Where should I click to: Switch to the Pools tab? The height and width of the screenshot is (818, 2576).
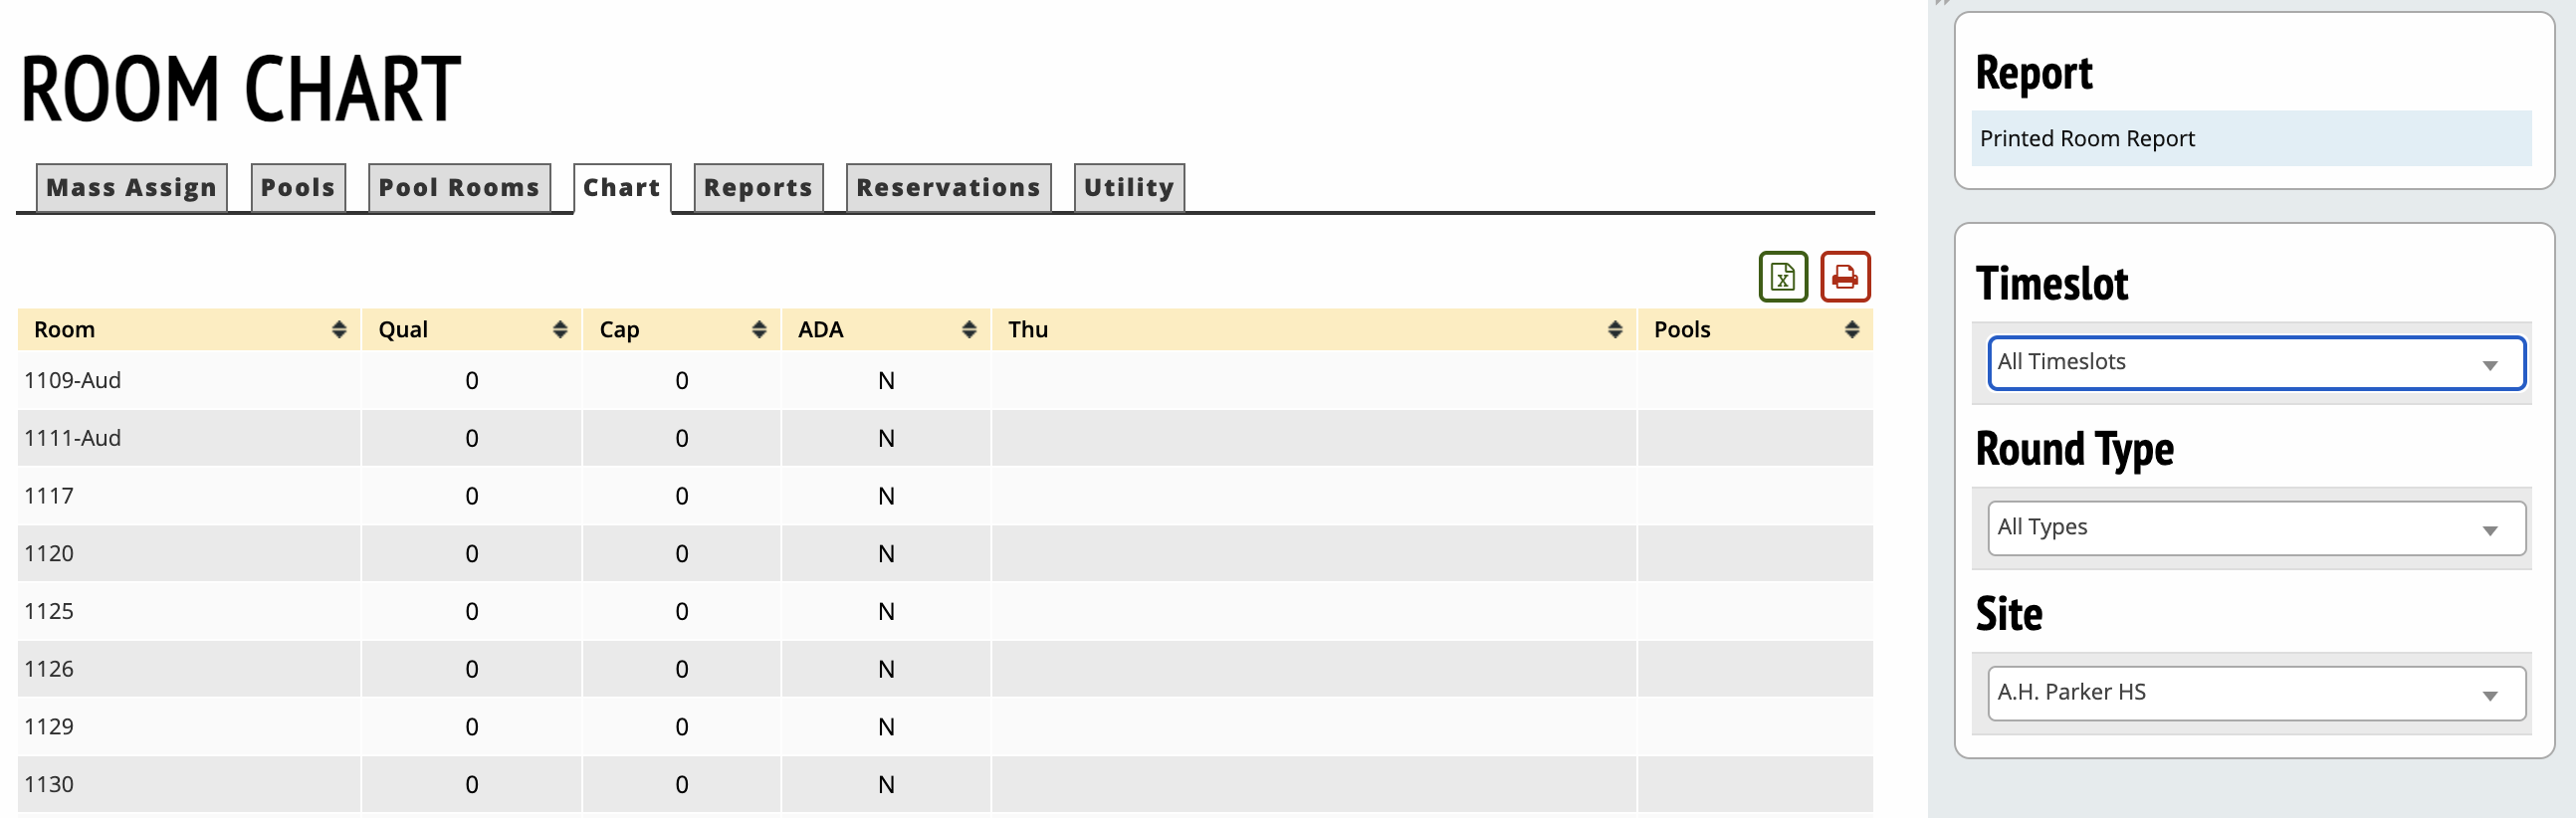[x=298, y=188]
